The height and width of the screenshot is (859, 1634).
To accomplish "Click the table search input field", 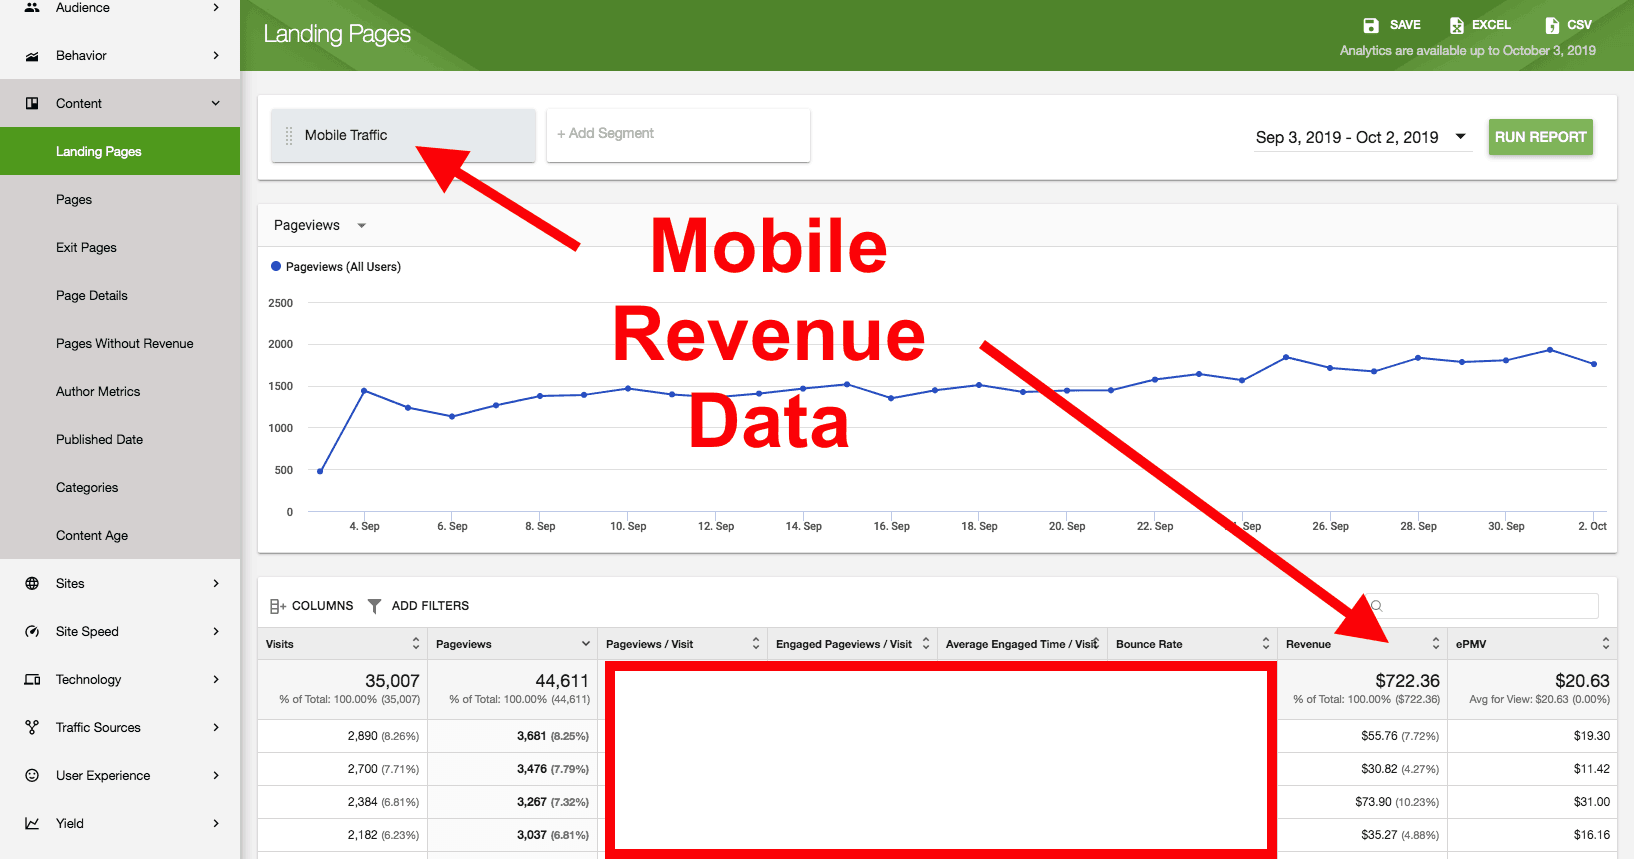I will pyautogui.click(x=1483, y=606).
